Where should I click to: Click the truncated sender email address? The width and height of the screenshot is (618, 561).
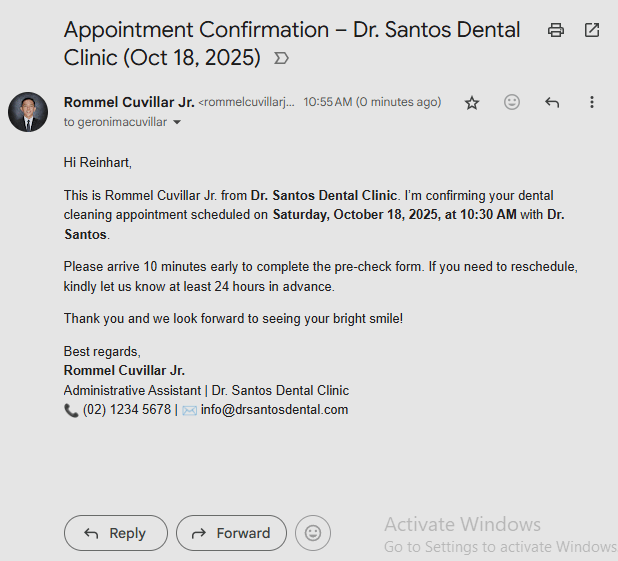247,102
